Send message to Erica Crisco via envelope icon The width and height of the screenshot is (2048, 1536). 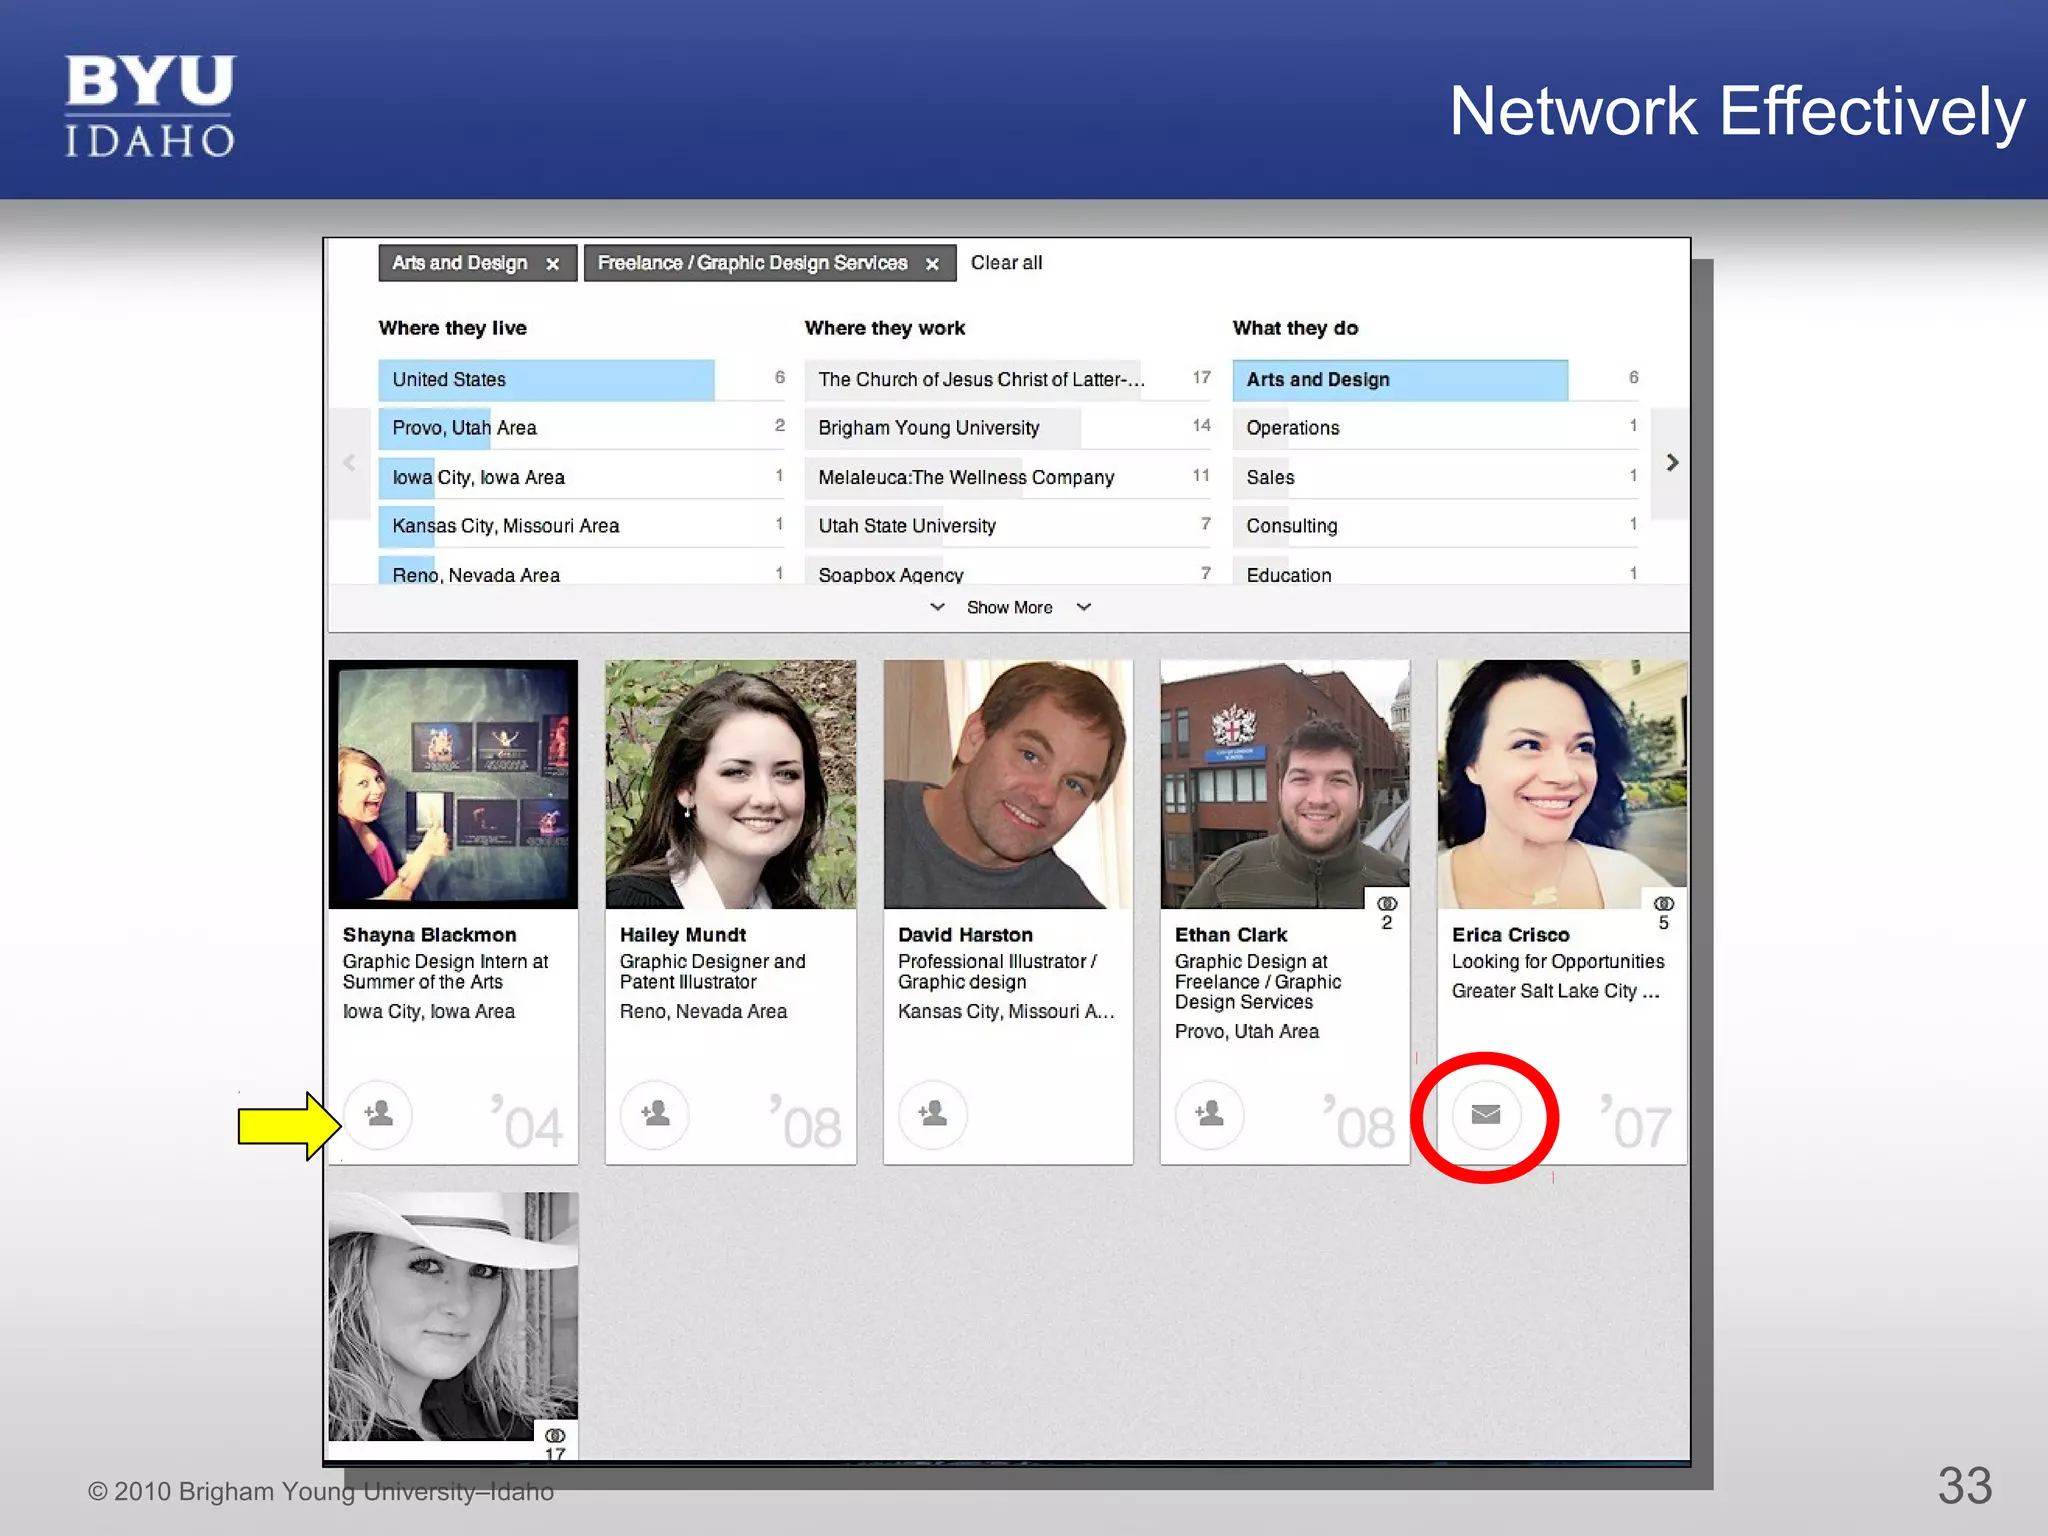click(1486, 1114)
